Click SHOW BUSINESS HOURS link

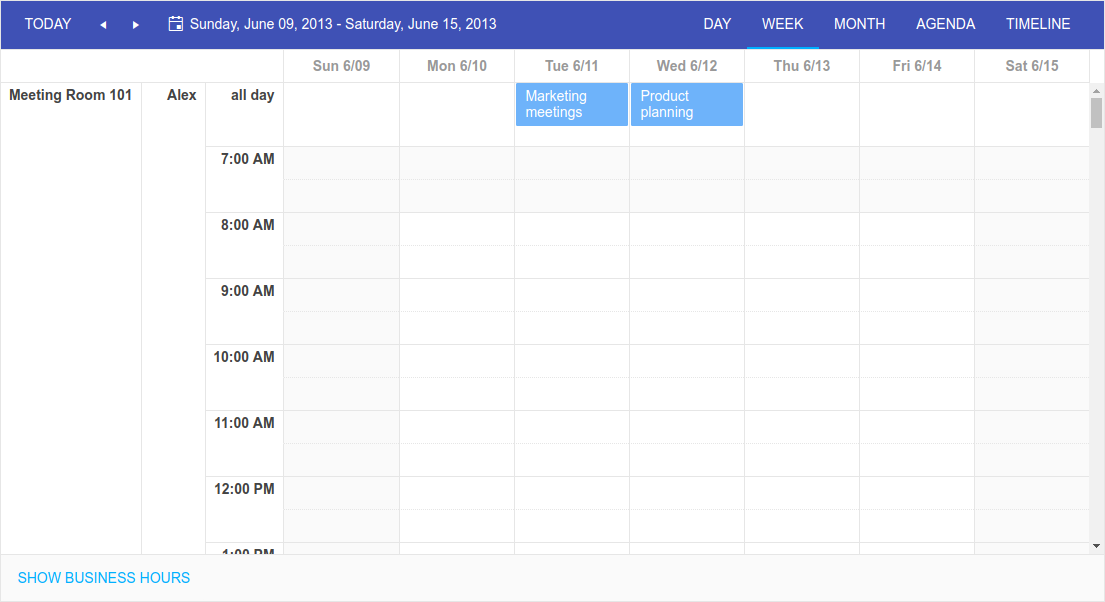[104, 578]
